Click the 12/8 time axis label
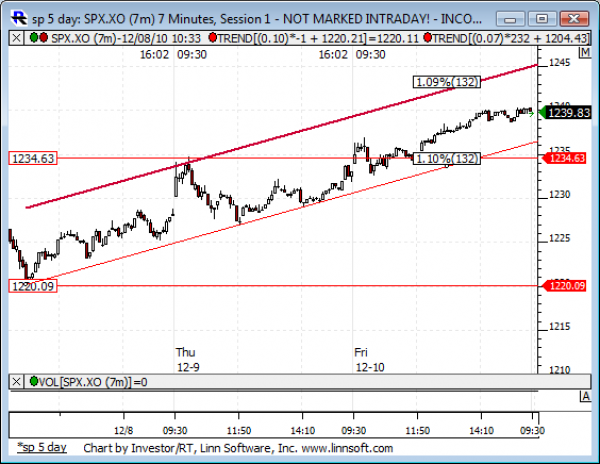This screenshot has width=600, height=464. click(123, 431)
